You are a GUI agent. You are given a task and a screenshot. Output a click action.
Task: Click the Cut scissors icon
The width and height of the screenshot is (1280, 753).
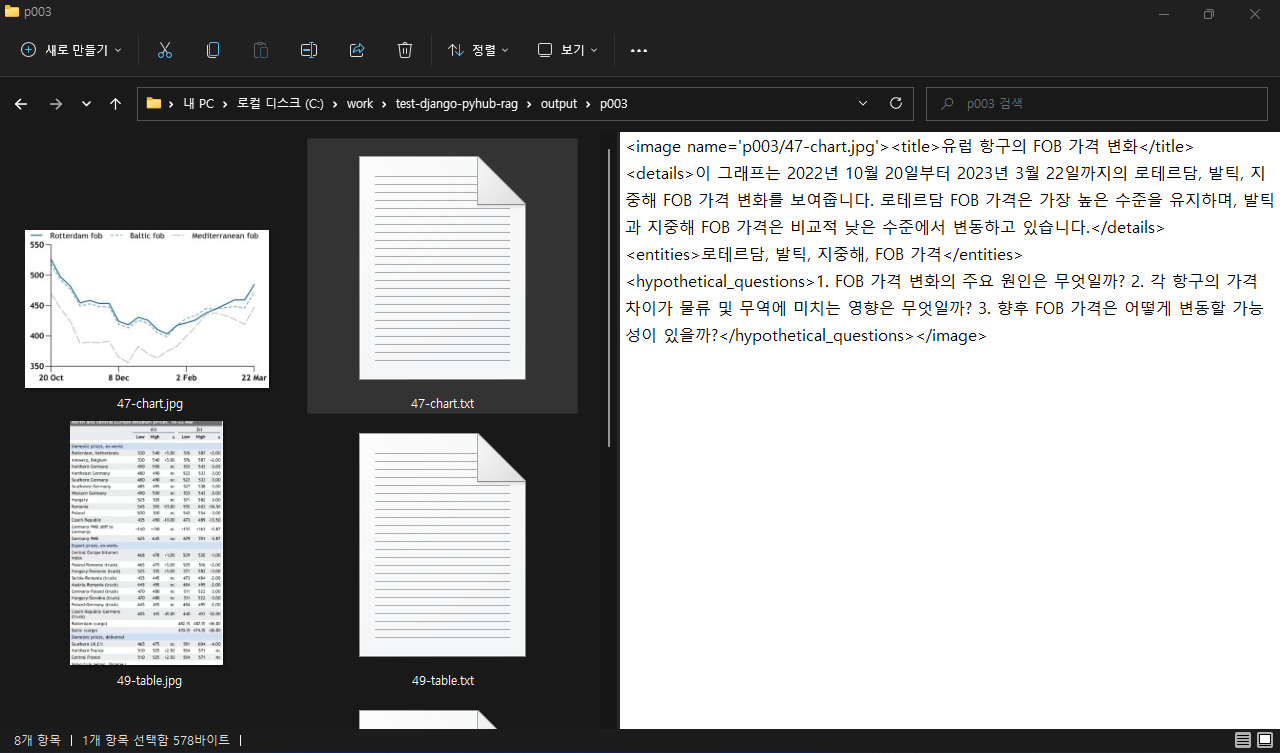pos(165,50)
